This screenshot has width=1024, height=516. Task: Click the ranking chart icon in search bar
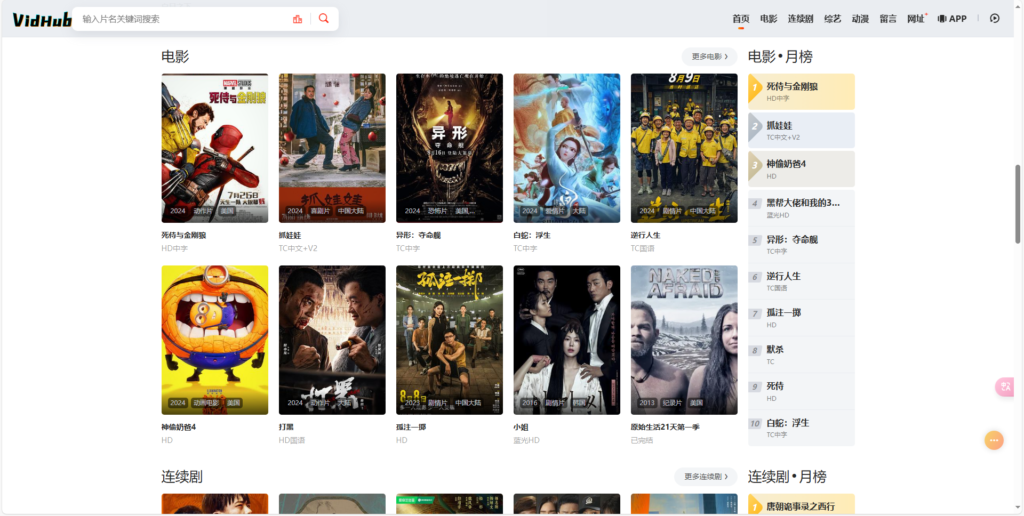pyautogui.click(x=298, y=19)
